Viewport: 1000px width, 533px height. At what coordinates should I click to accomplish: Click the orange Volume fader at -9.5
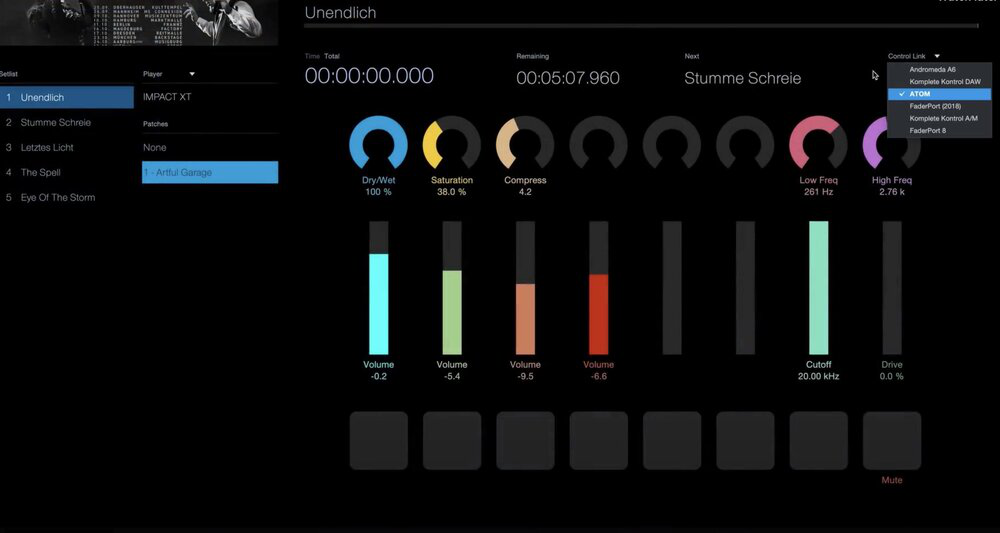coord(525,288)
